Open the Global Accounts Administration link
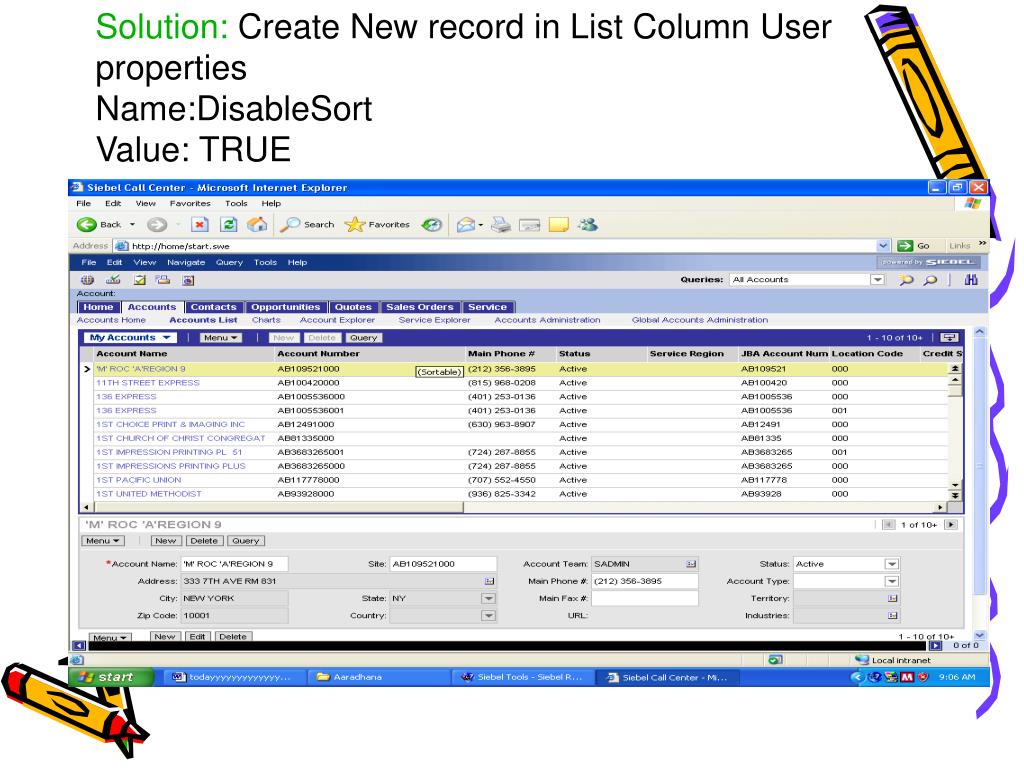The width and height of the screenshot is (1024, 768). coord(700,320)
